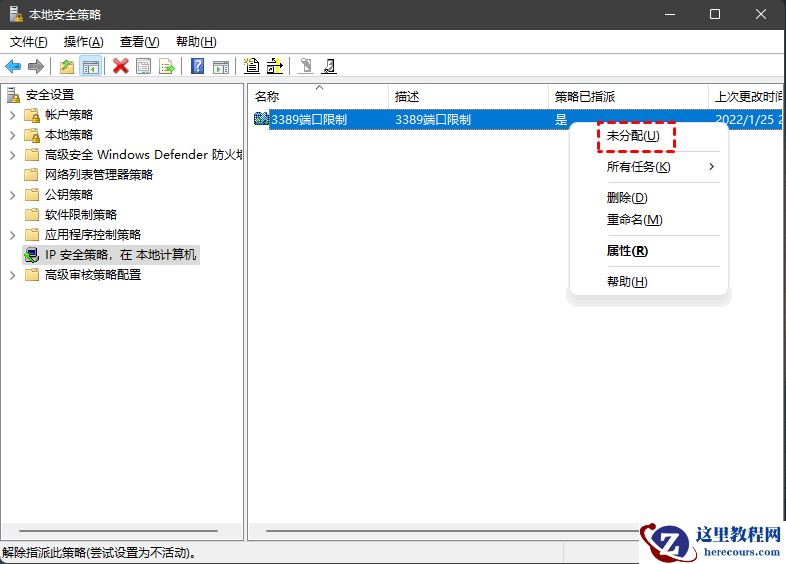Image resolution: width=786 pixels, height=564 pixels.
Task: Expand the 帐户策略 tree node
Action: coord(13,115)
